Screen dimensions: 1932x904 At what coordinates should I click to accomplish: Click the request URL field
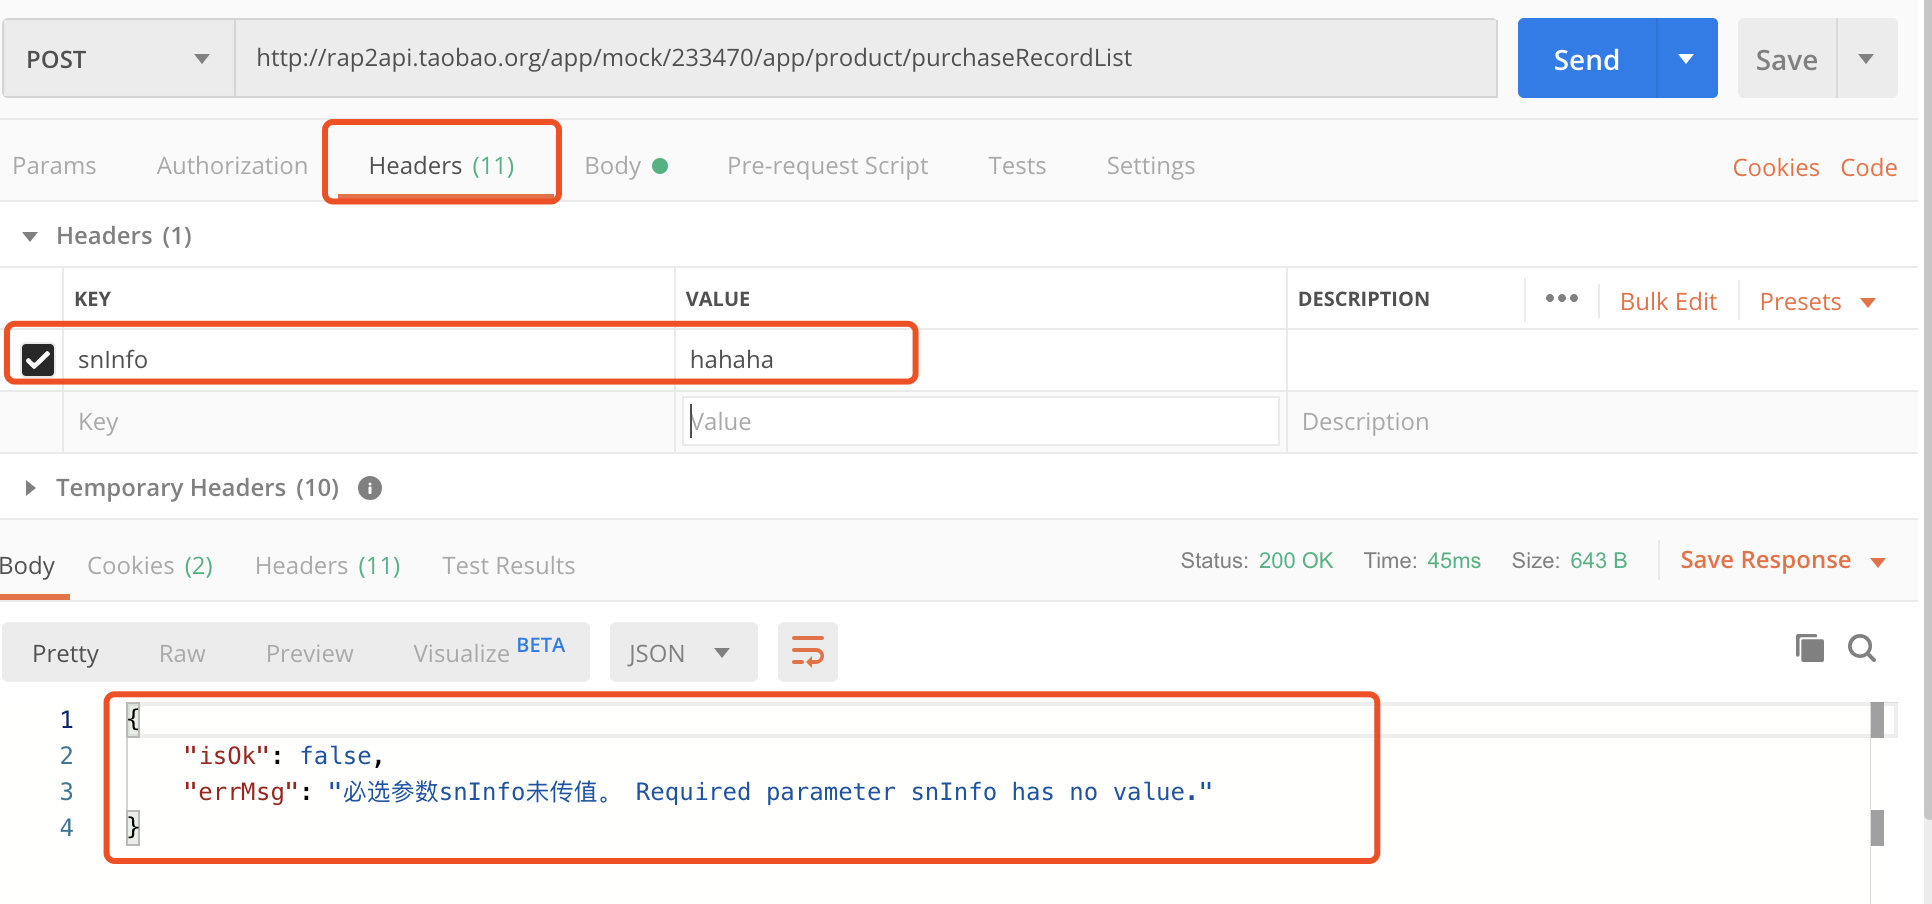point(865,58)
